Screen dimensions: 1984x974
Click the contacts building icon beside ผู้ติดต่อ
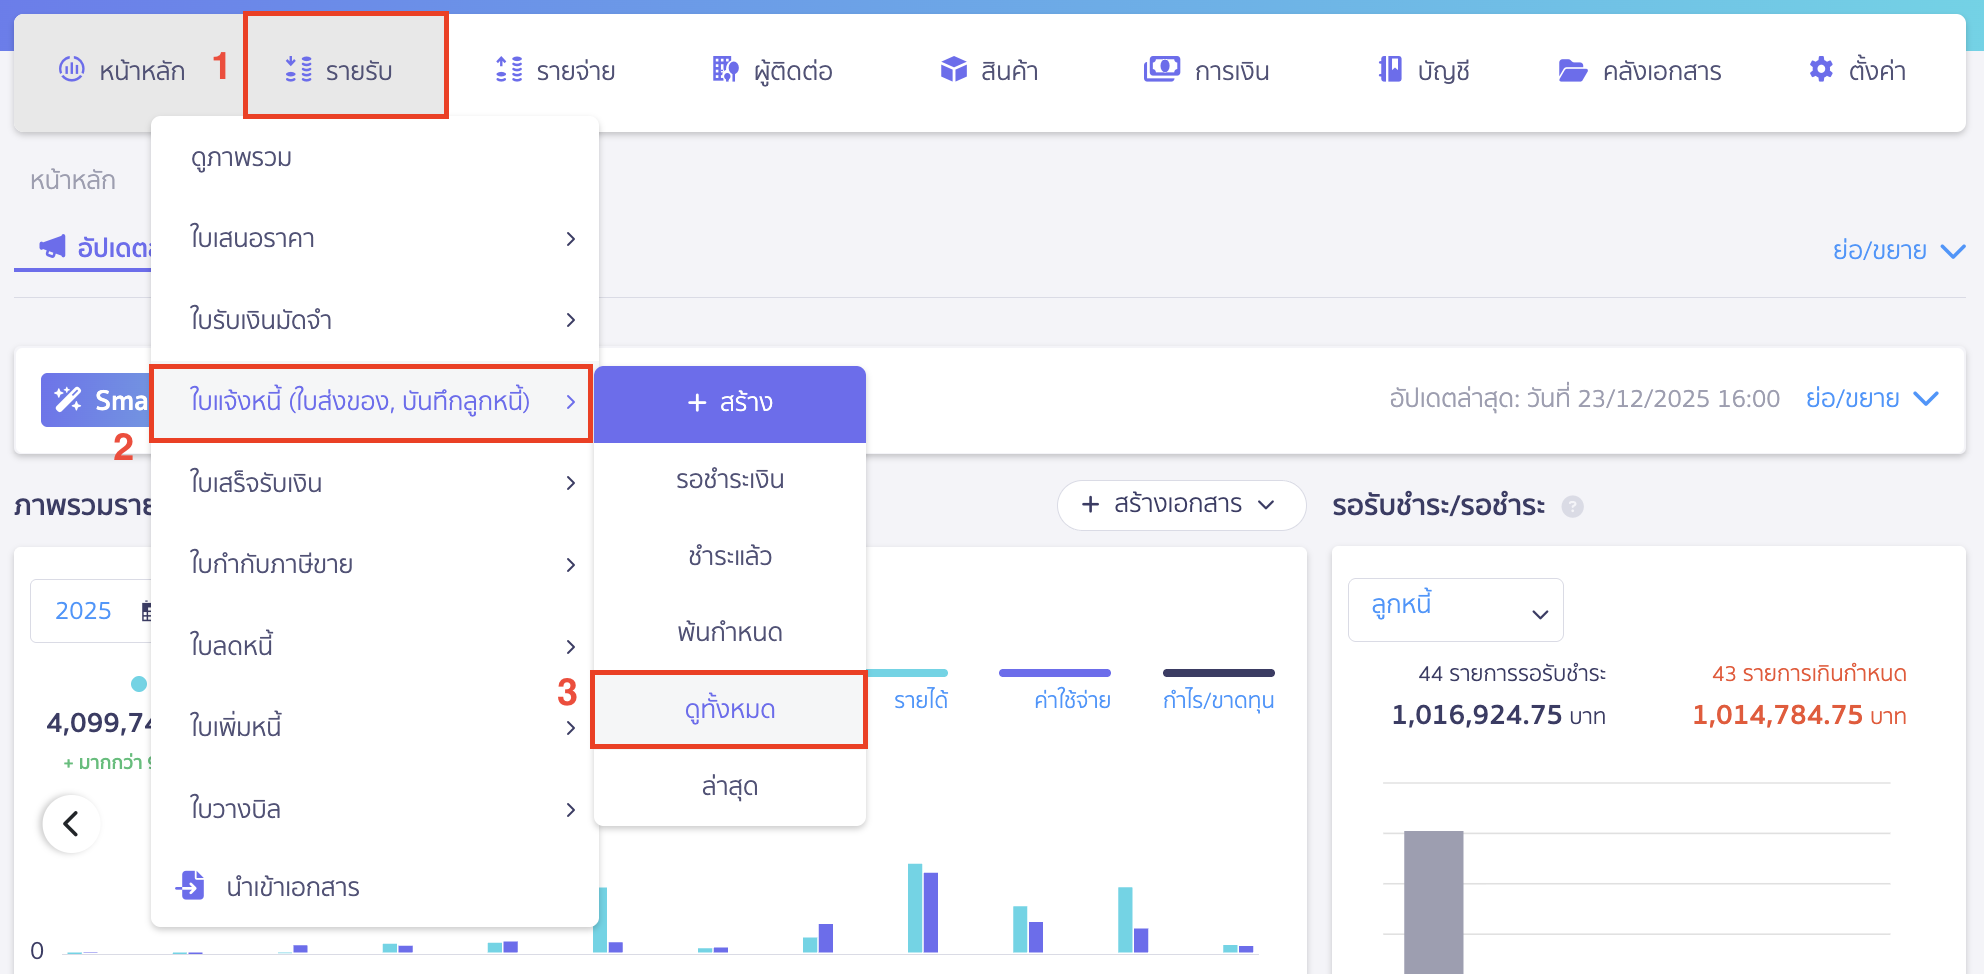click(x=725, y=70)
